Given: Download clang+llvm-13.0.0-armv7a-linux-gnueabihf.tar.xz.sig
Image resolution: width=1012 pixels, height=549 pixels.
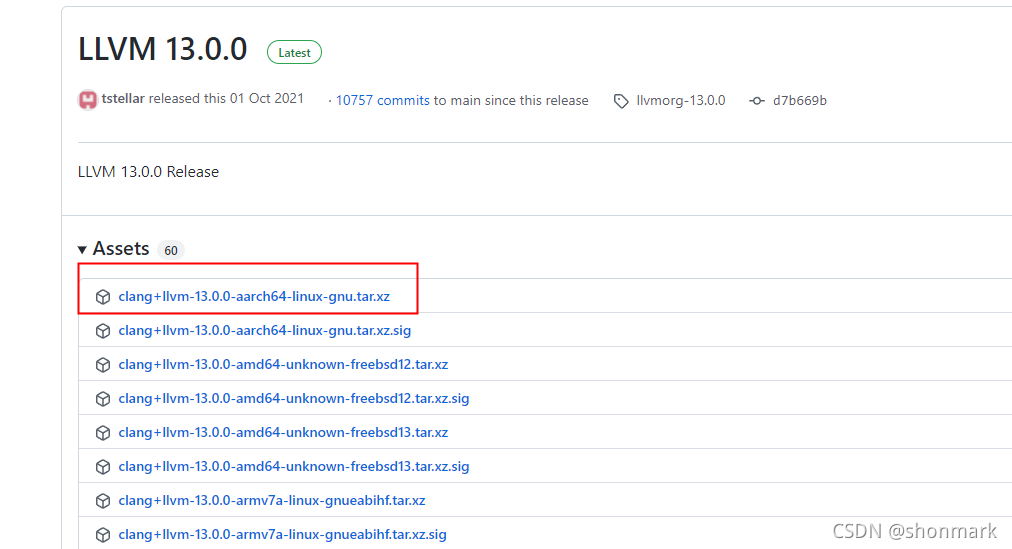Looking at the screenshot, I should (282, 535).
